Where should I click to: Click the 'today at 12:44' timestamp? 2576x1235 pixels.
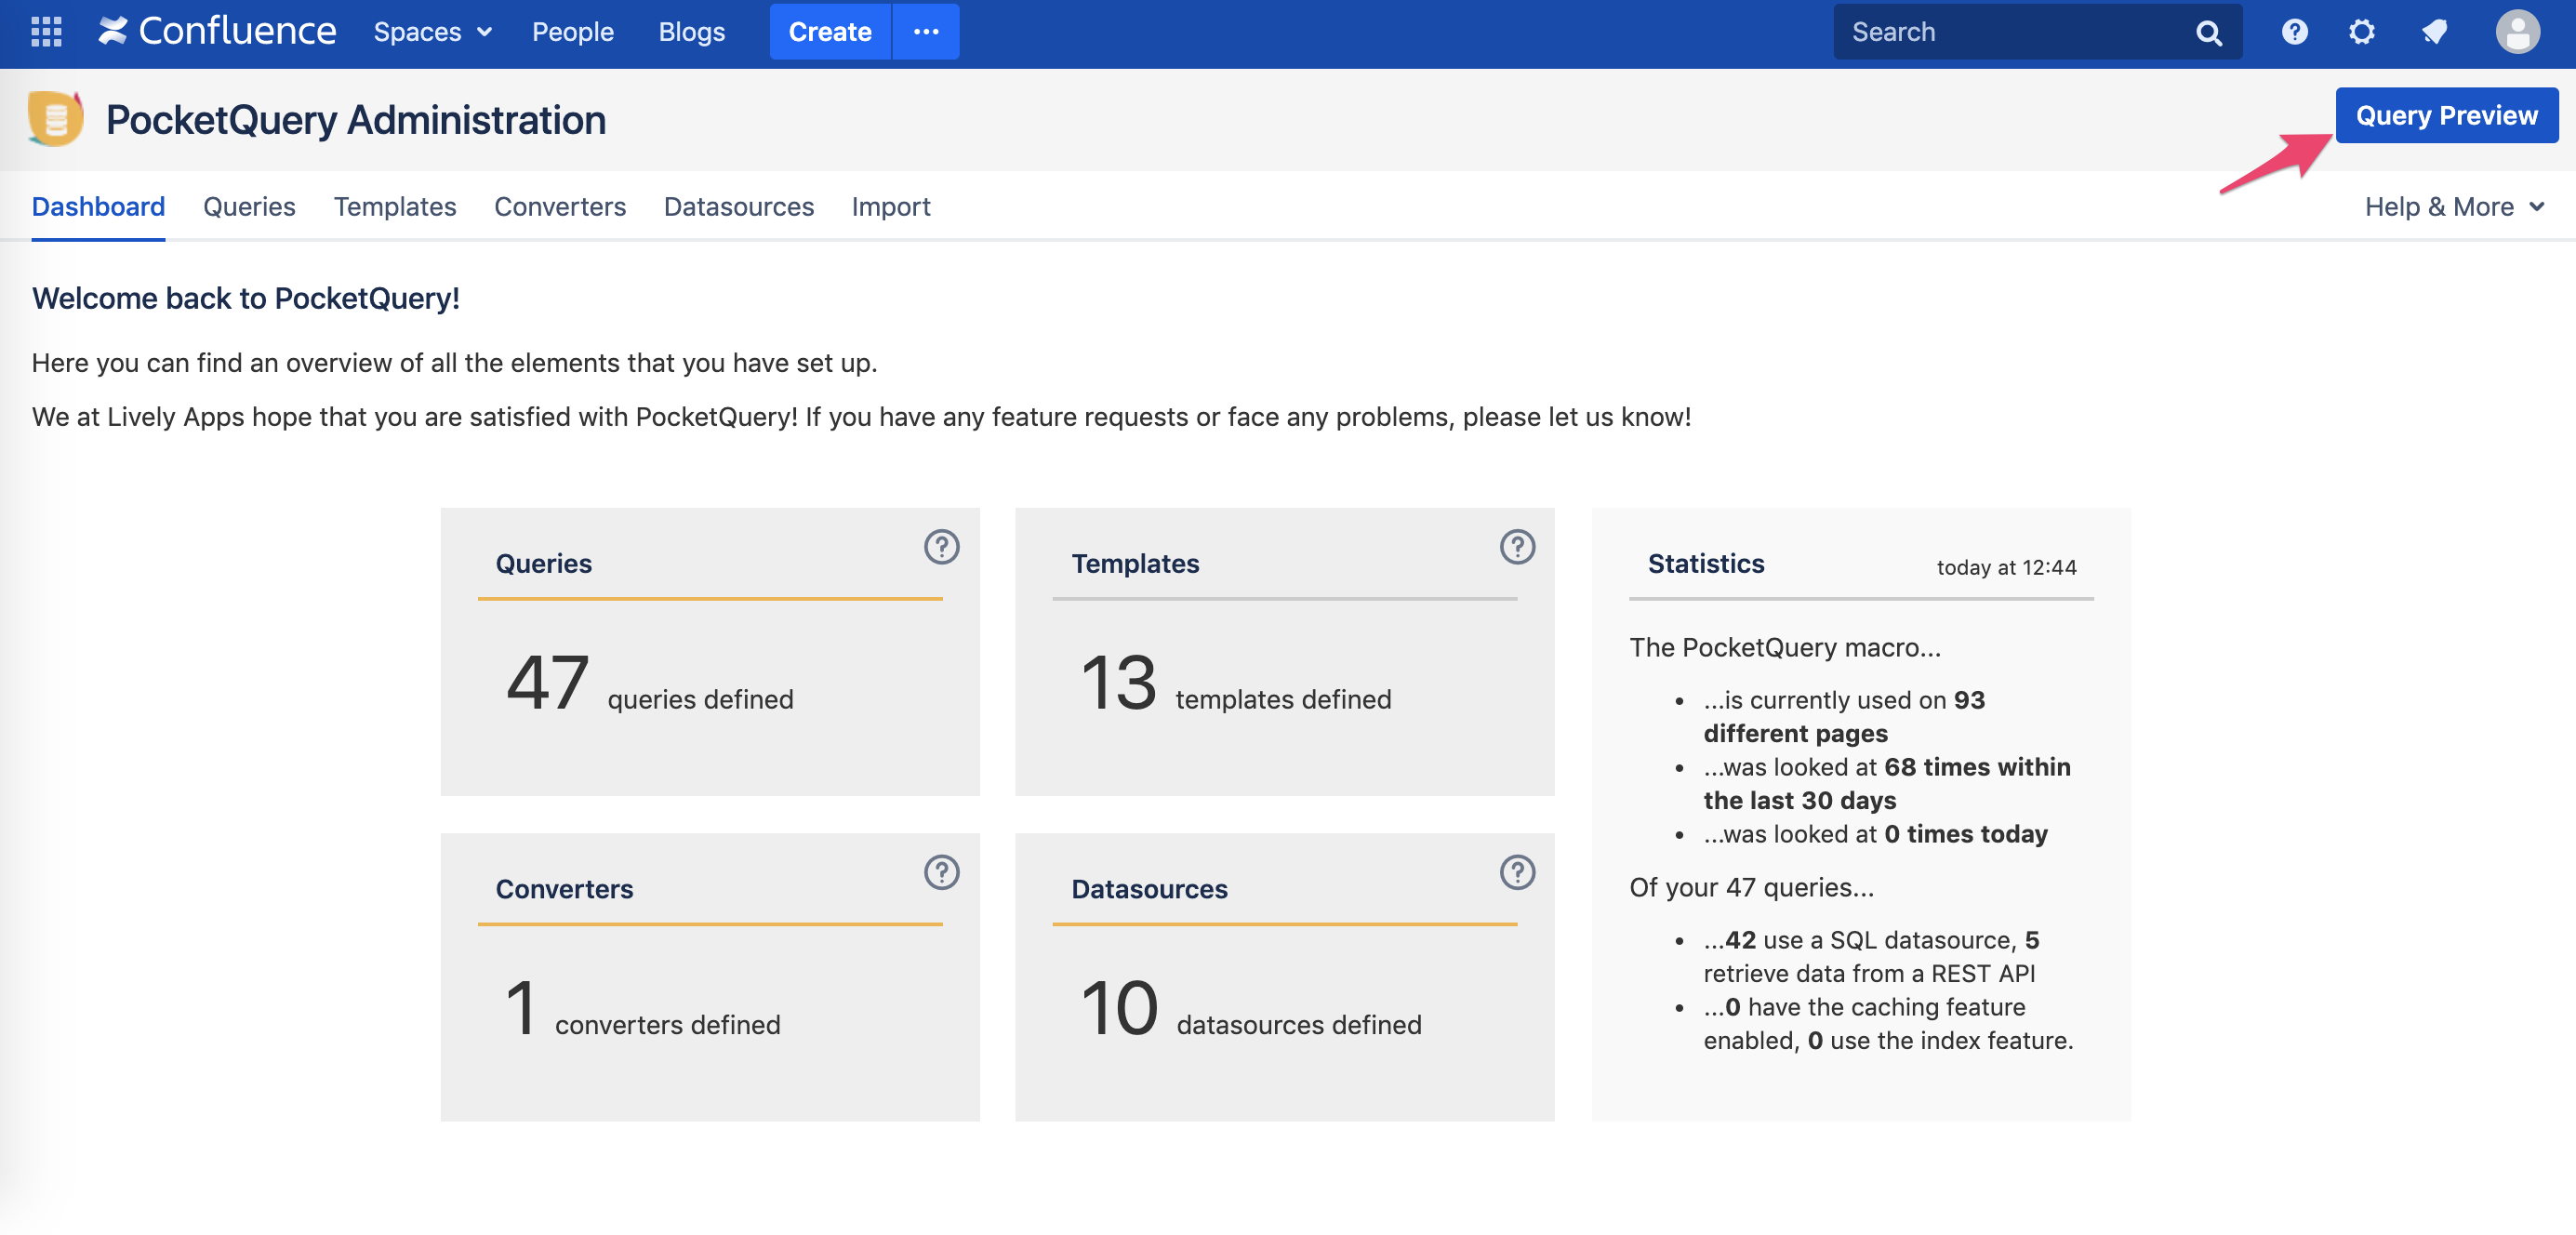pos(2006,567)
